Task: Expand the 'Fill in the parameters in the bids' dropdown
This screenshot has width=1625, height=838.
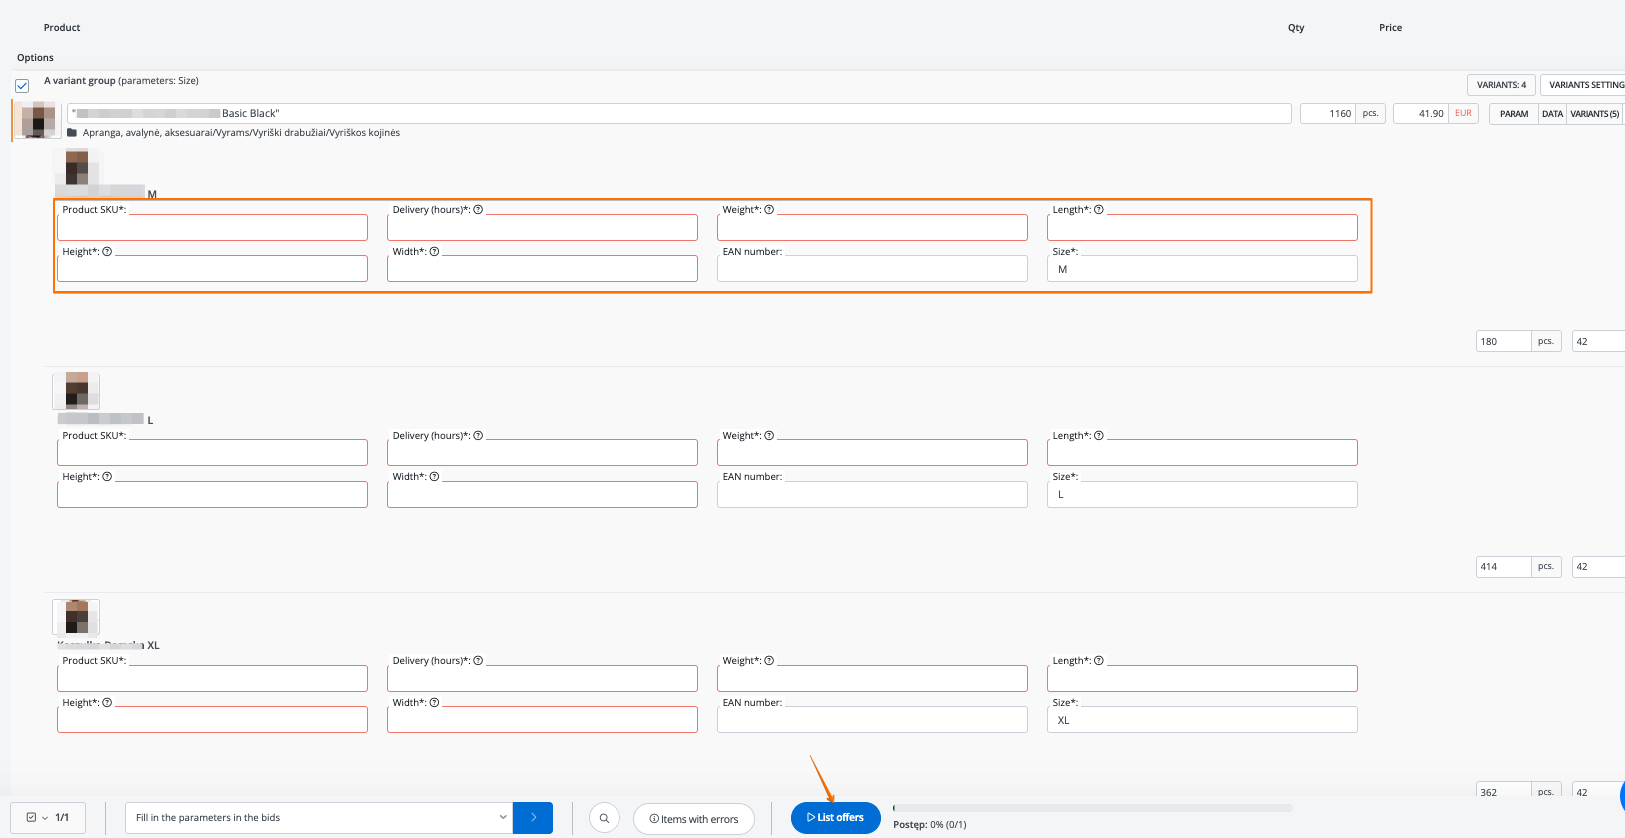Action: (x=318, y=818)
